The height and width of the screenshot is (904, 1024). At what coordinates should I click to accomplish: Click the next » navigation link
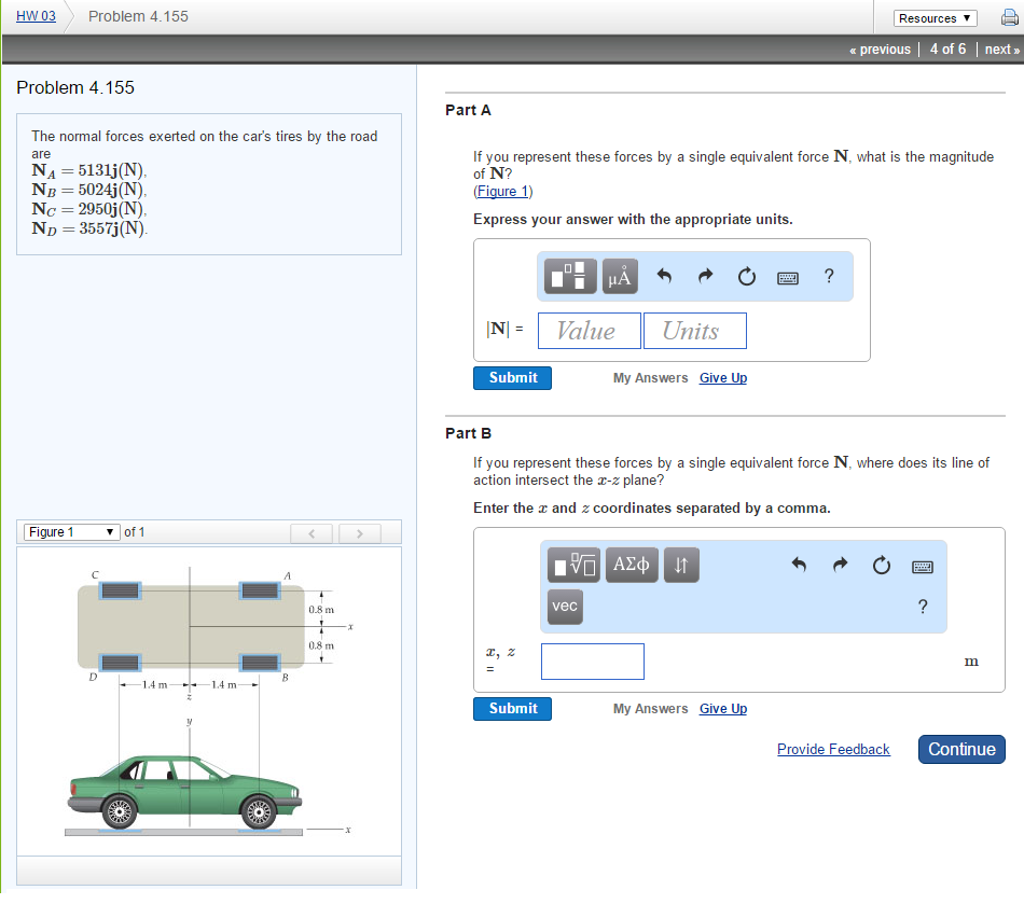click(x=1001, y=48)
